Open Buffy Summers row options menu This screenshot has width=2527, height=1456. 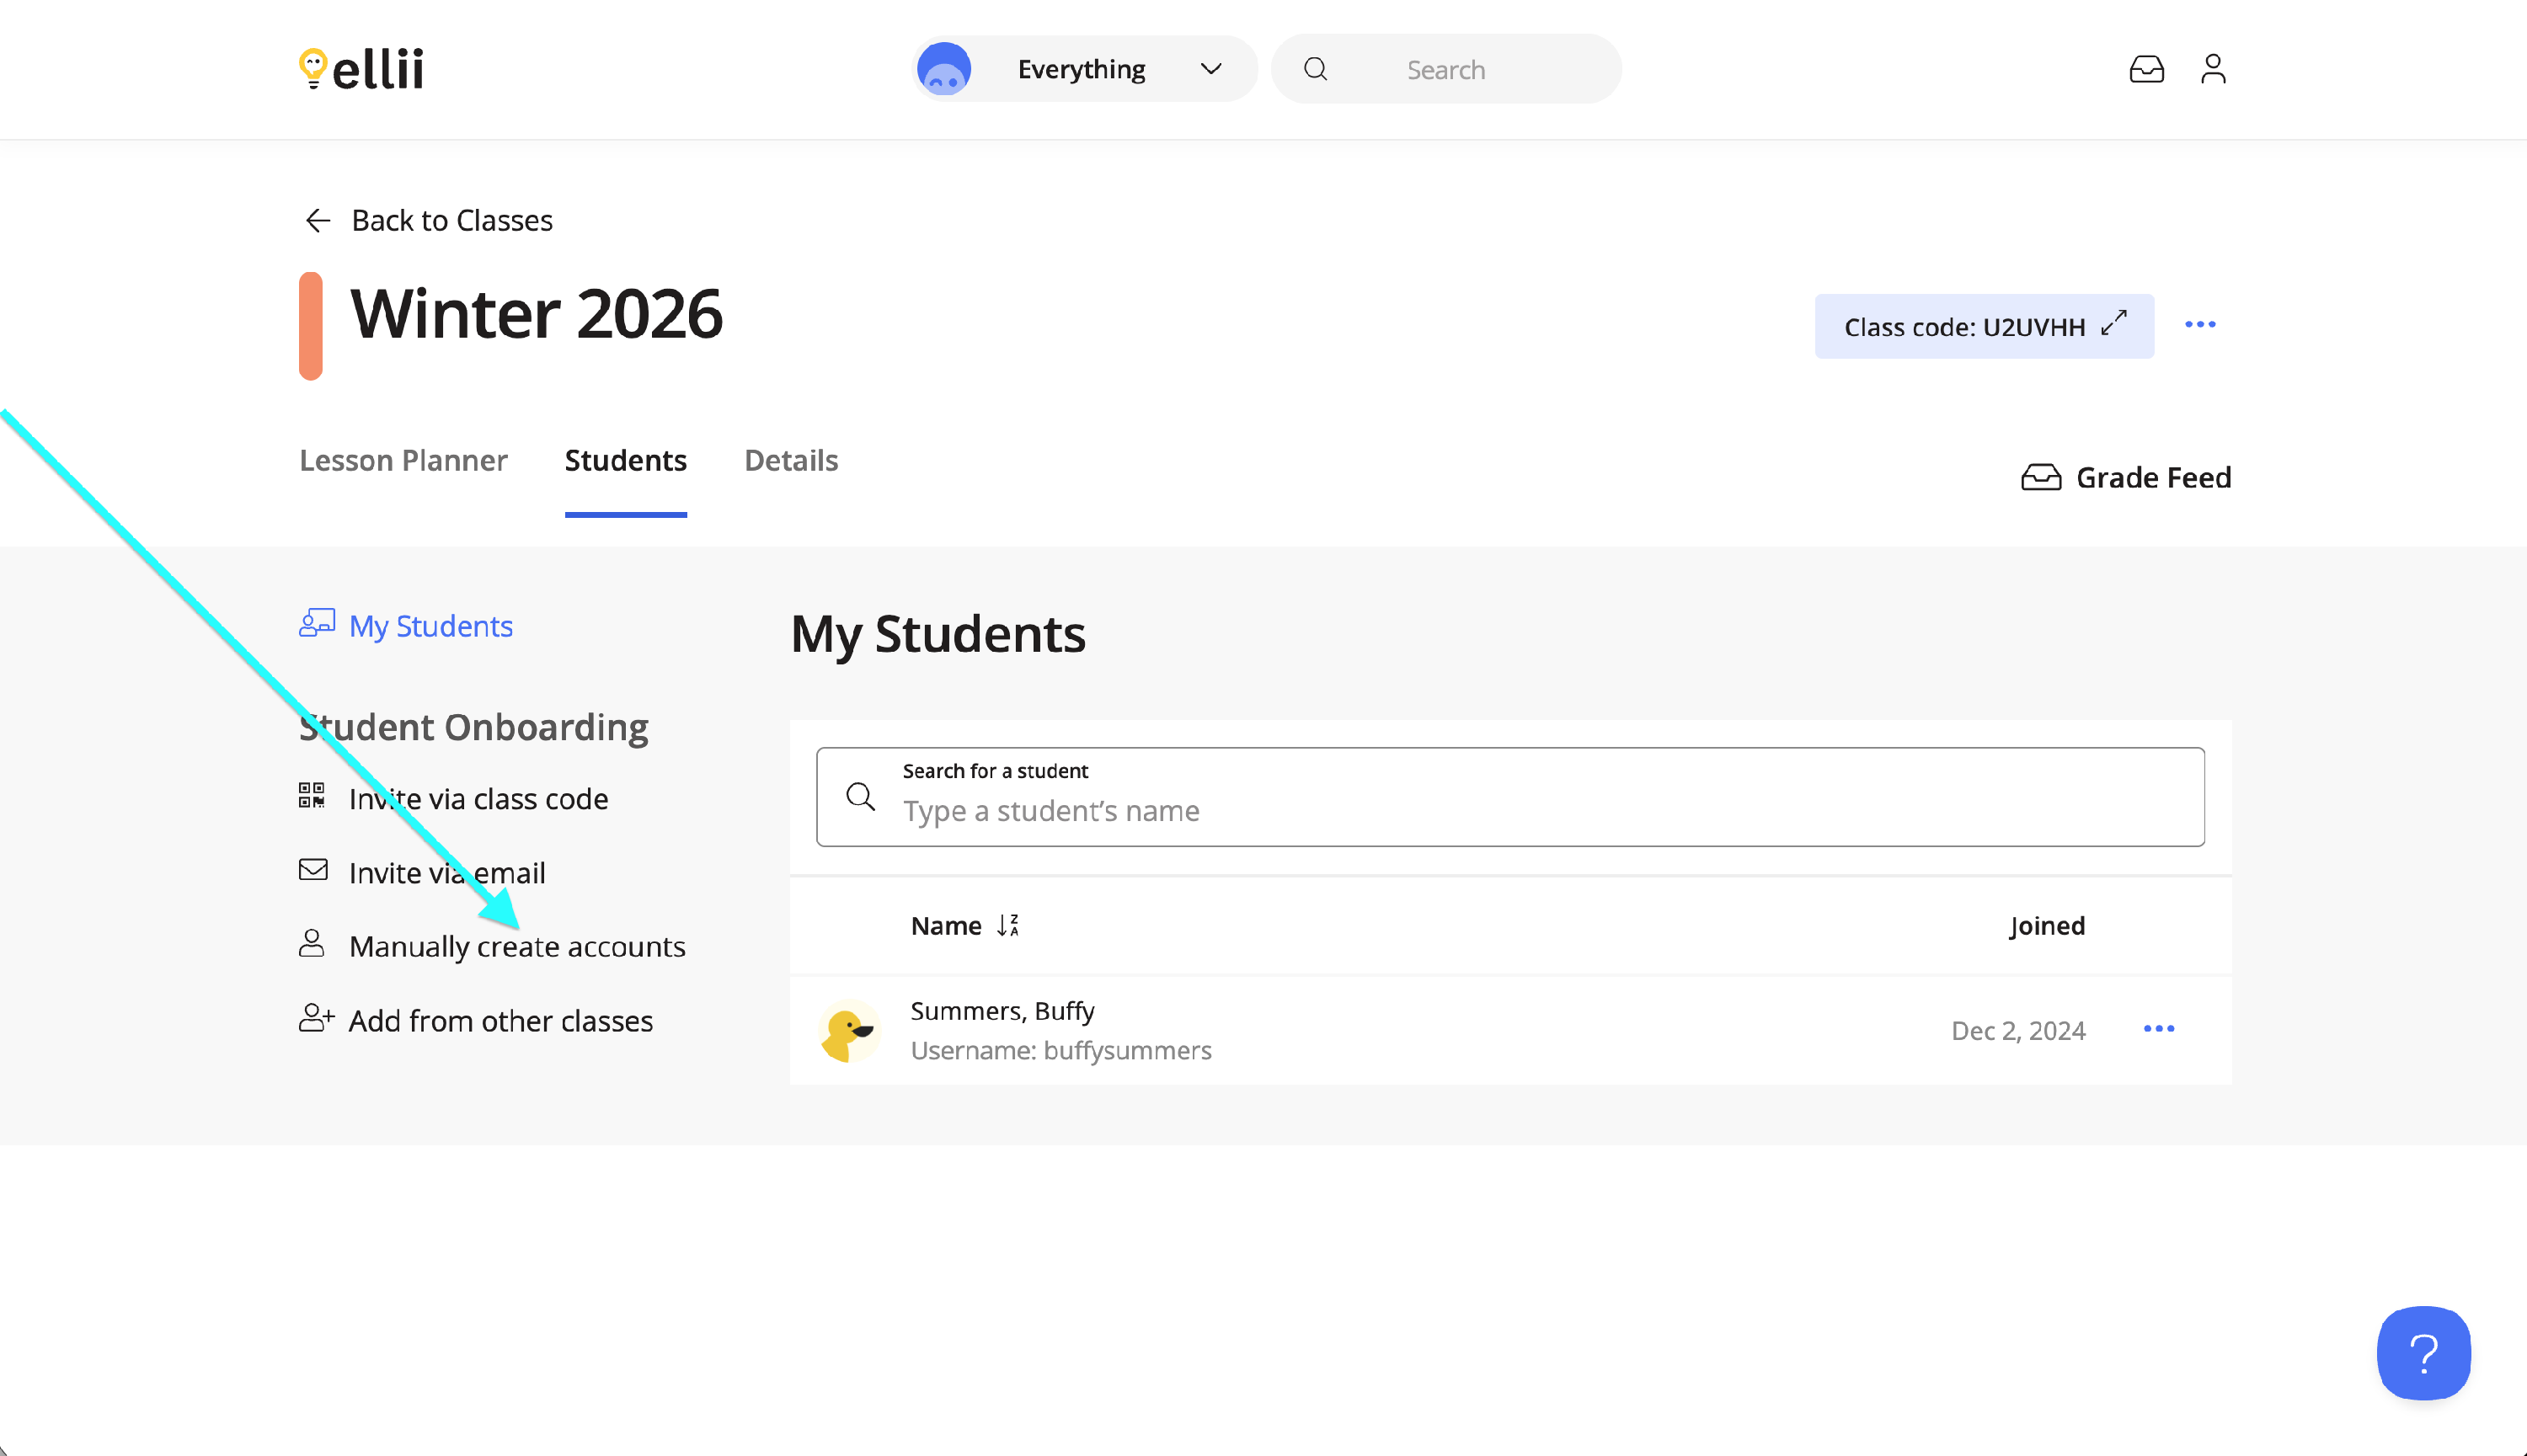click(2159, 1029)
